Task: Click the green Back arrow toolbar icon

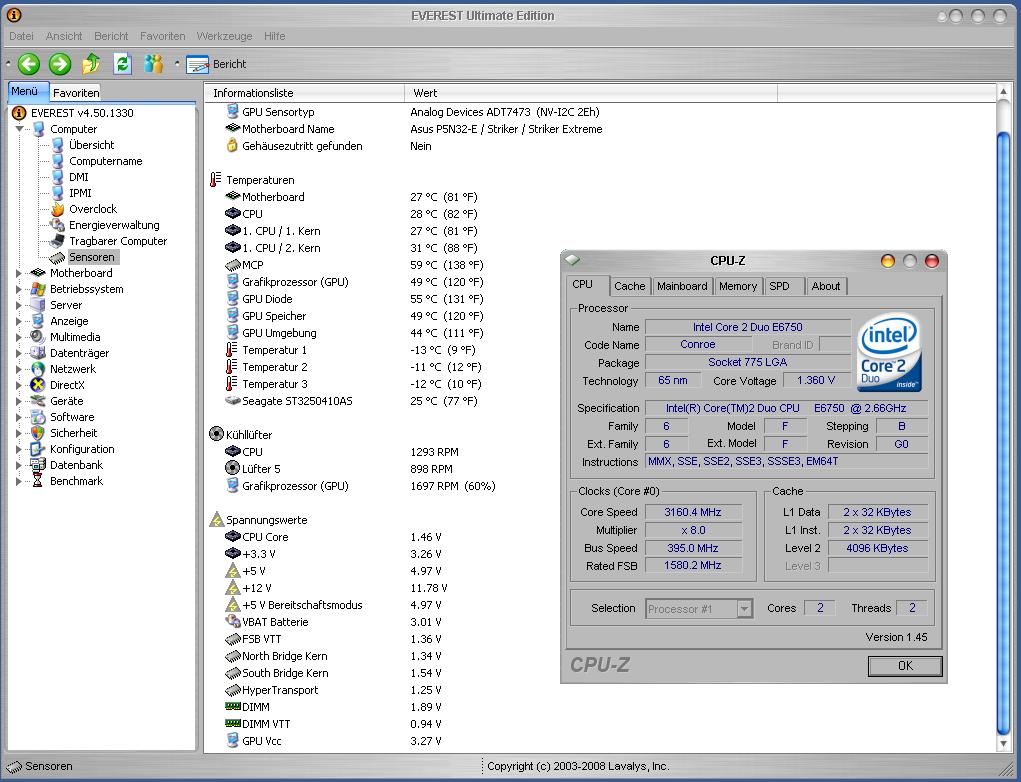Action: click(x=29, y=64)
